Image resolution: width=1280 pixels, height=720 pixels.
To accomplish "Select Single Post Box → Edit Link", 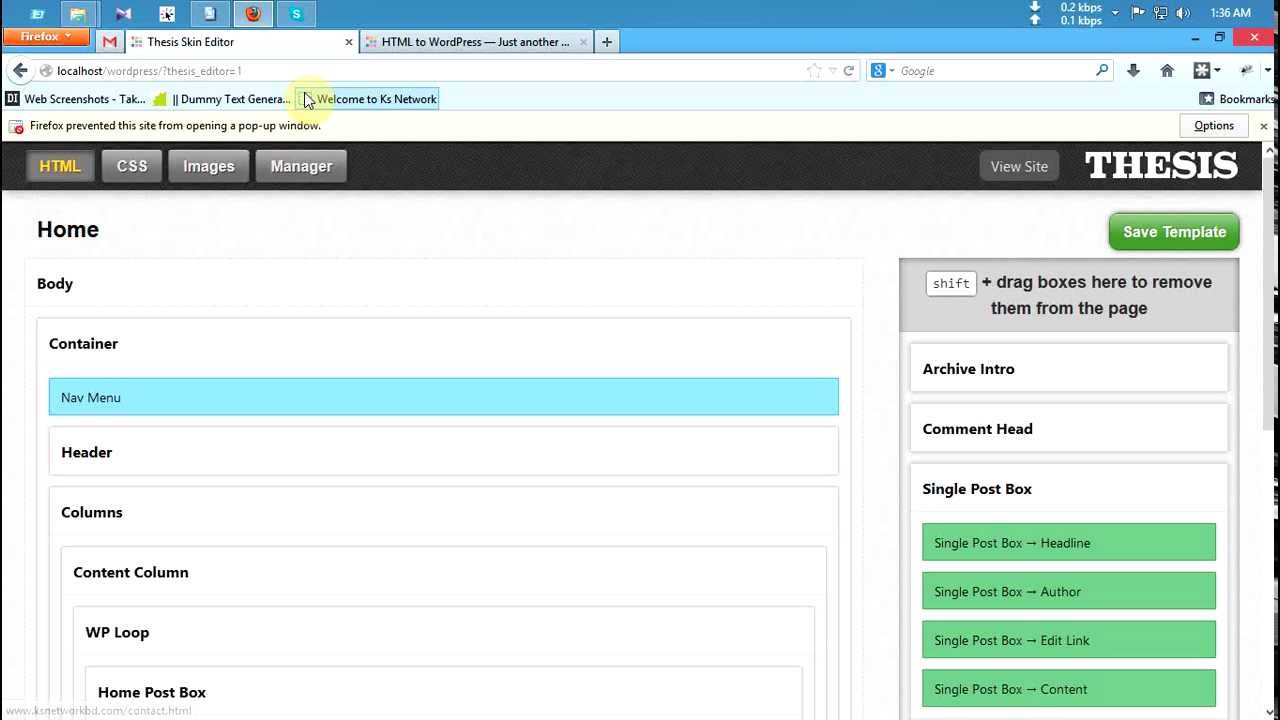I will [x=1069, y=640].
